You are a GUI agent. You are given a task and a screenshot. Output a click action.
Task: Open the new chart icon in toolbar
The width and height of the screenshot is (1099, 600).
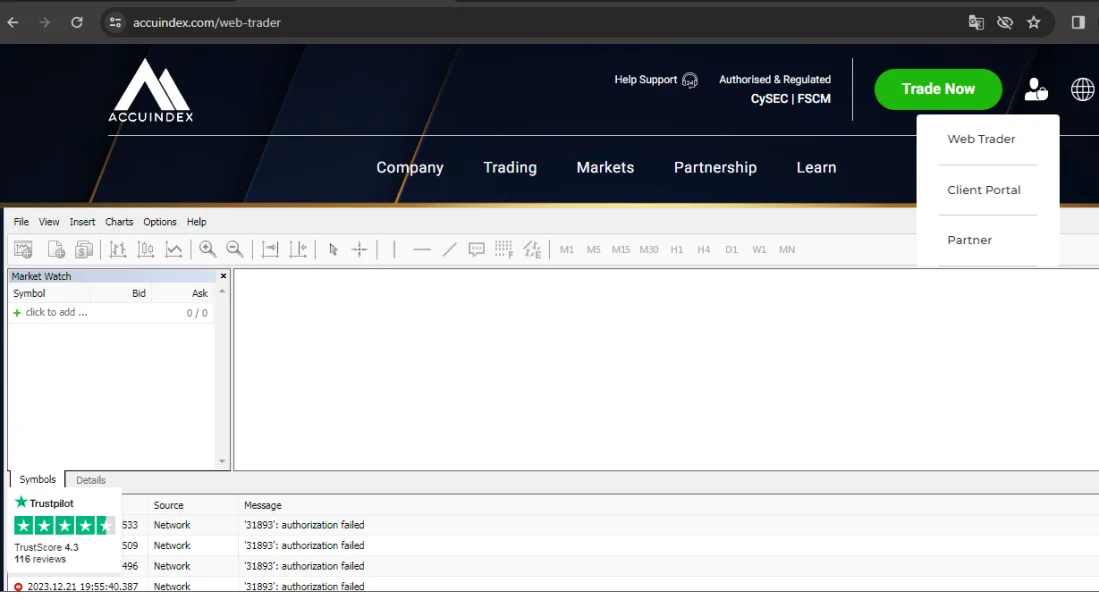[23, 250]
